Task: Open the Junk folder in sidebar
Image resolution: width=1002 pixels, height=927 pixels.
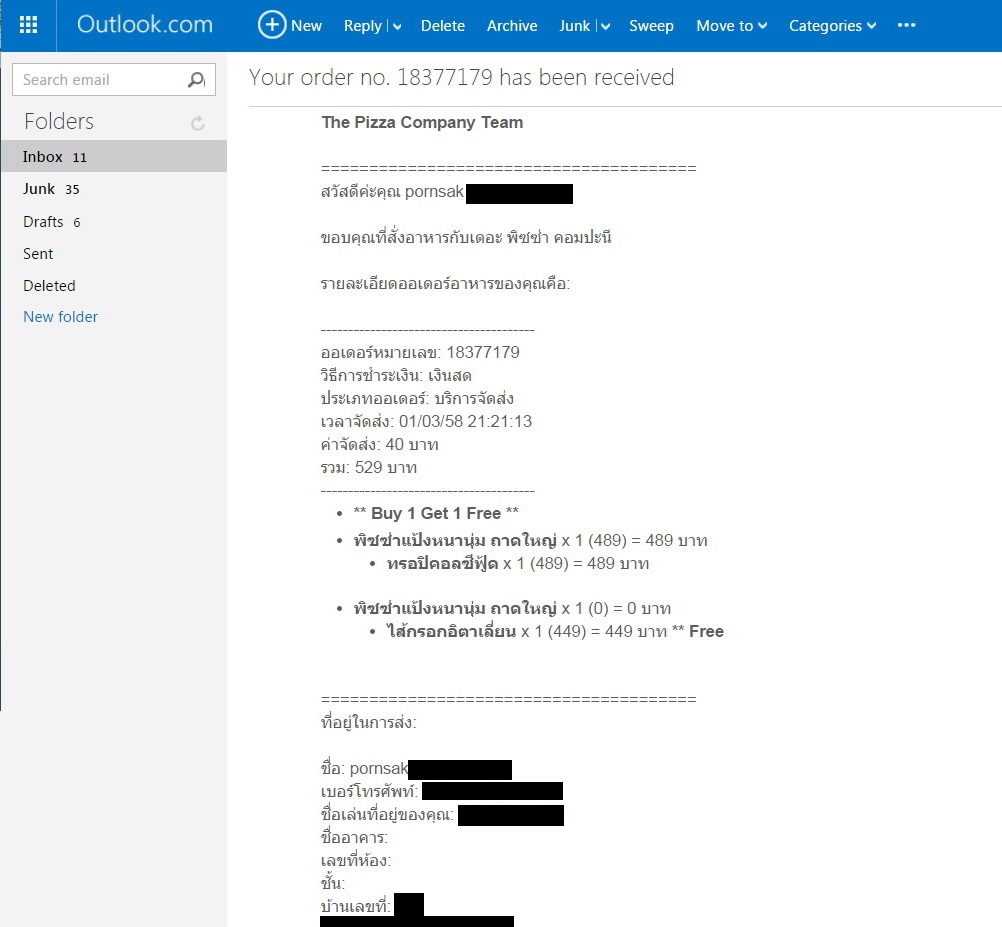Action: pos(114,189)
